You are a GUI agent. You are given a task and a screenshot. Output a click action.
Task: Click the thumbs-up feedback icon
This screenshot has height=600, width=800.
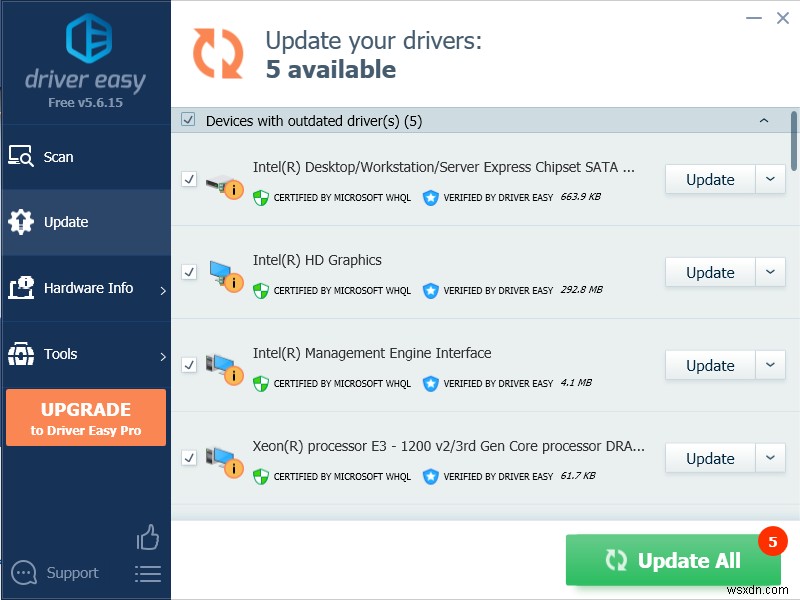pyautogui.click(x=147, y=537)
